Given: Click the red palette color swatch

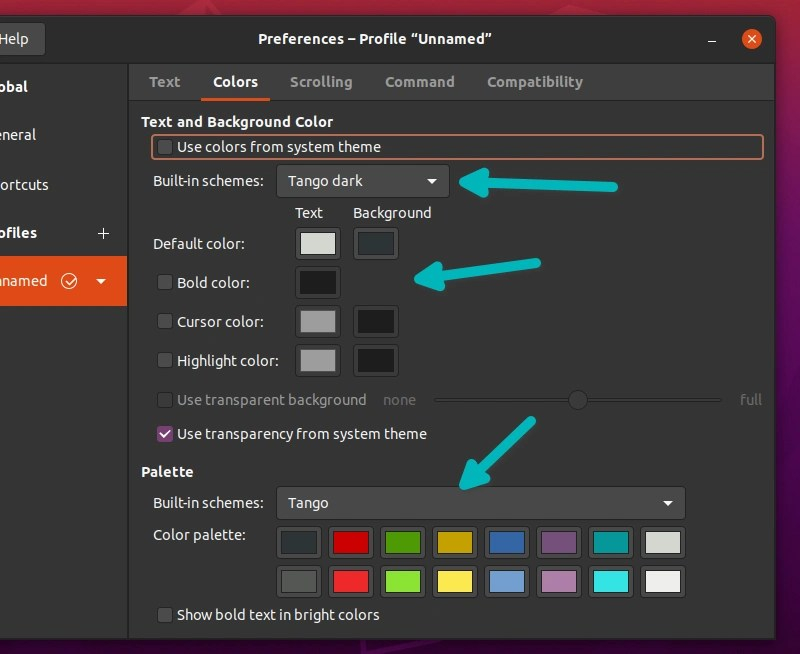Looking at the screenshot, I should click(x=351, y=543).
